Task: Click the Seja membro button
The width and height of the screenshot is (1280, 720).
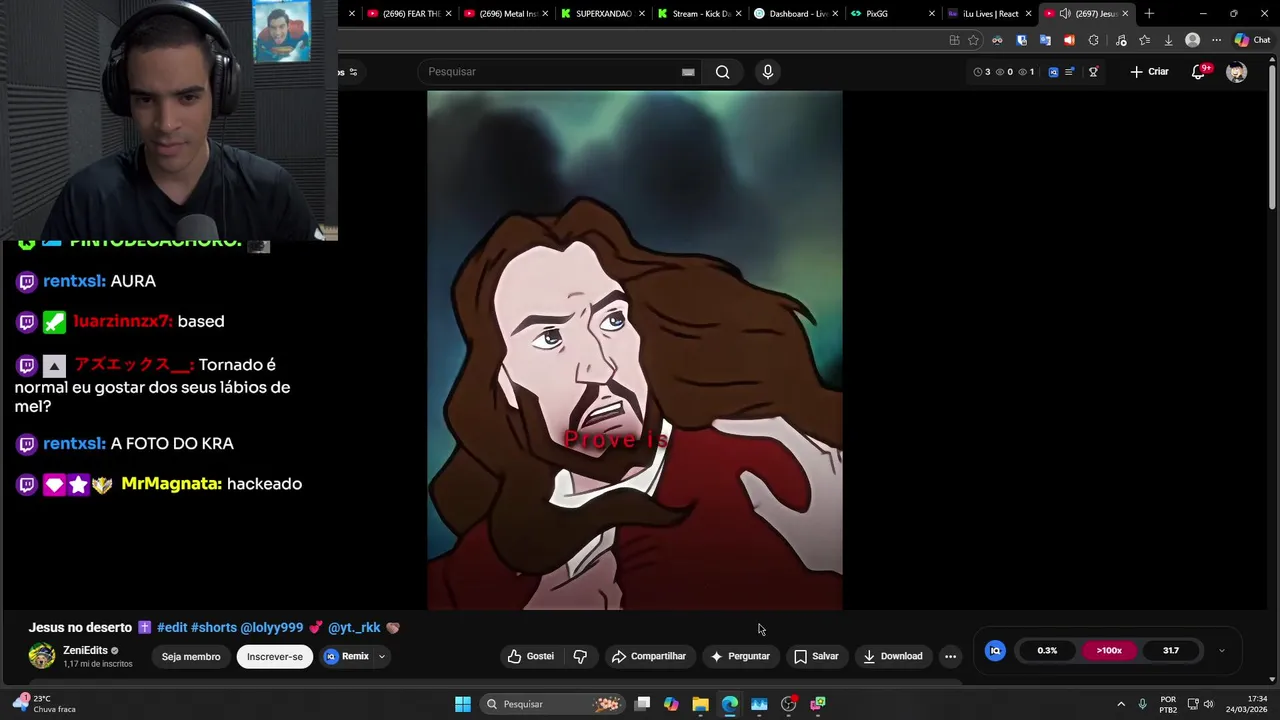Action: 191,657
